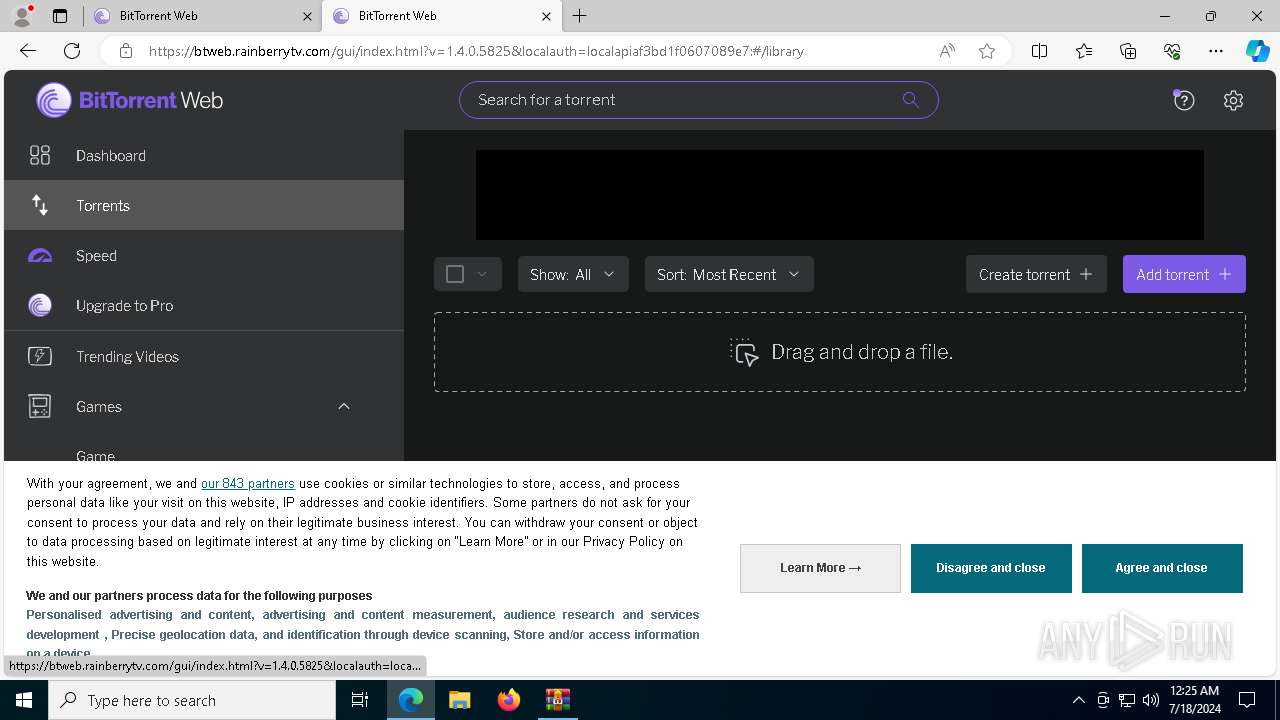Open Browser essentials heart icon
The image size is (1280, 720).
tap(1172, 51)
